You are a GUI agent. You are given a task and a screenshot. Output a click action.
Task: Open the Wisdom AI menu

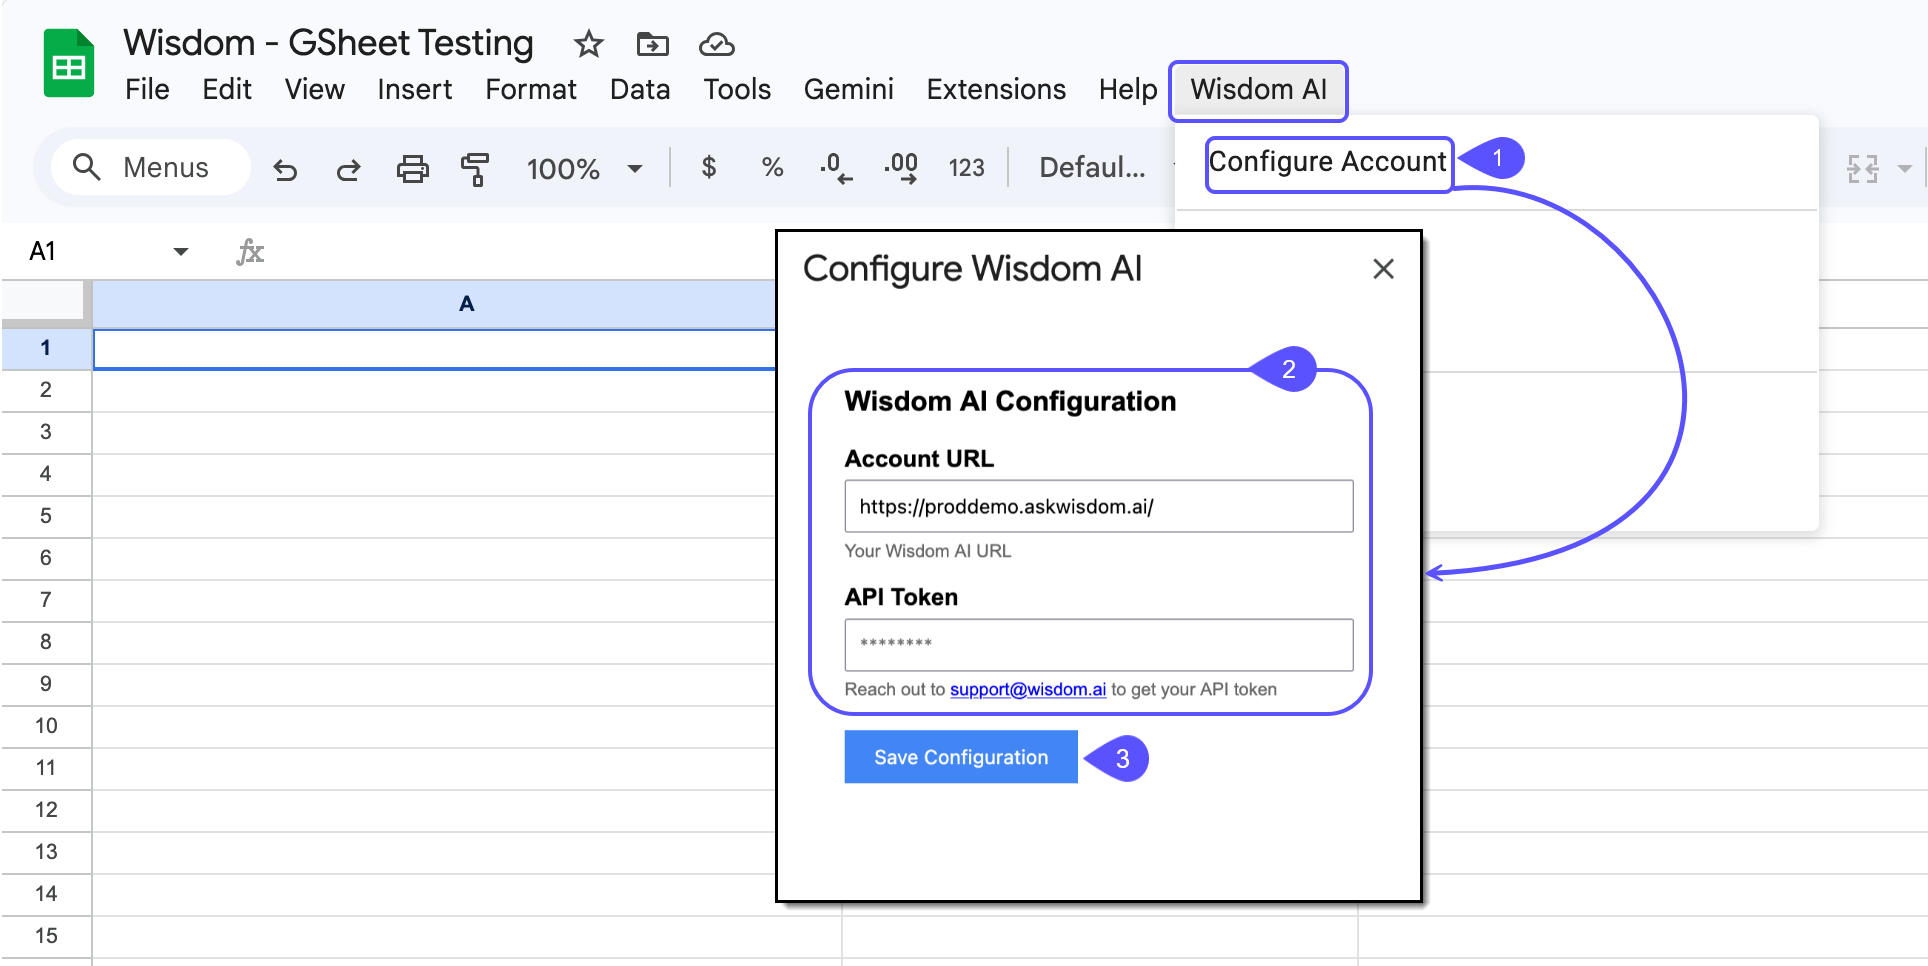[x=1258, y=90]
